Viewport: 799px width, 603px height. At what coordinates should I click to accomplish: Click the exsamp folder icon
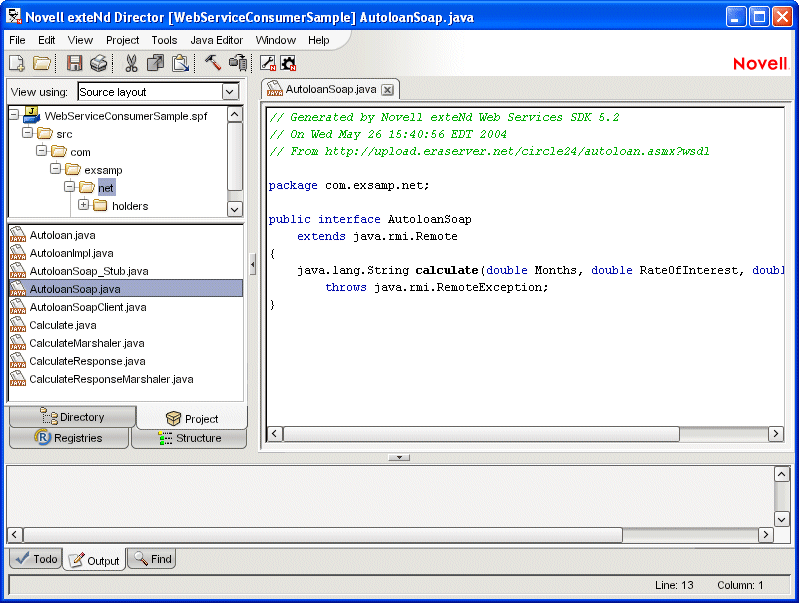73,169
